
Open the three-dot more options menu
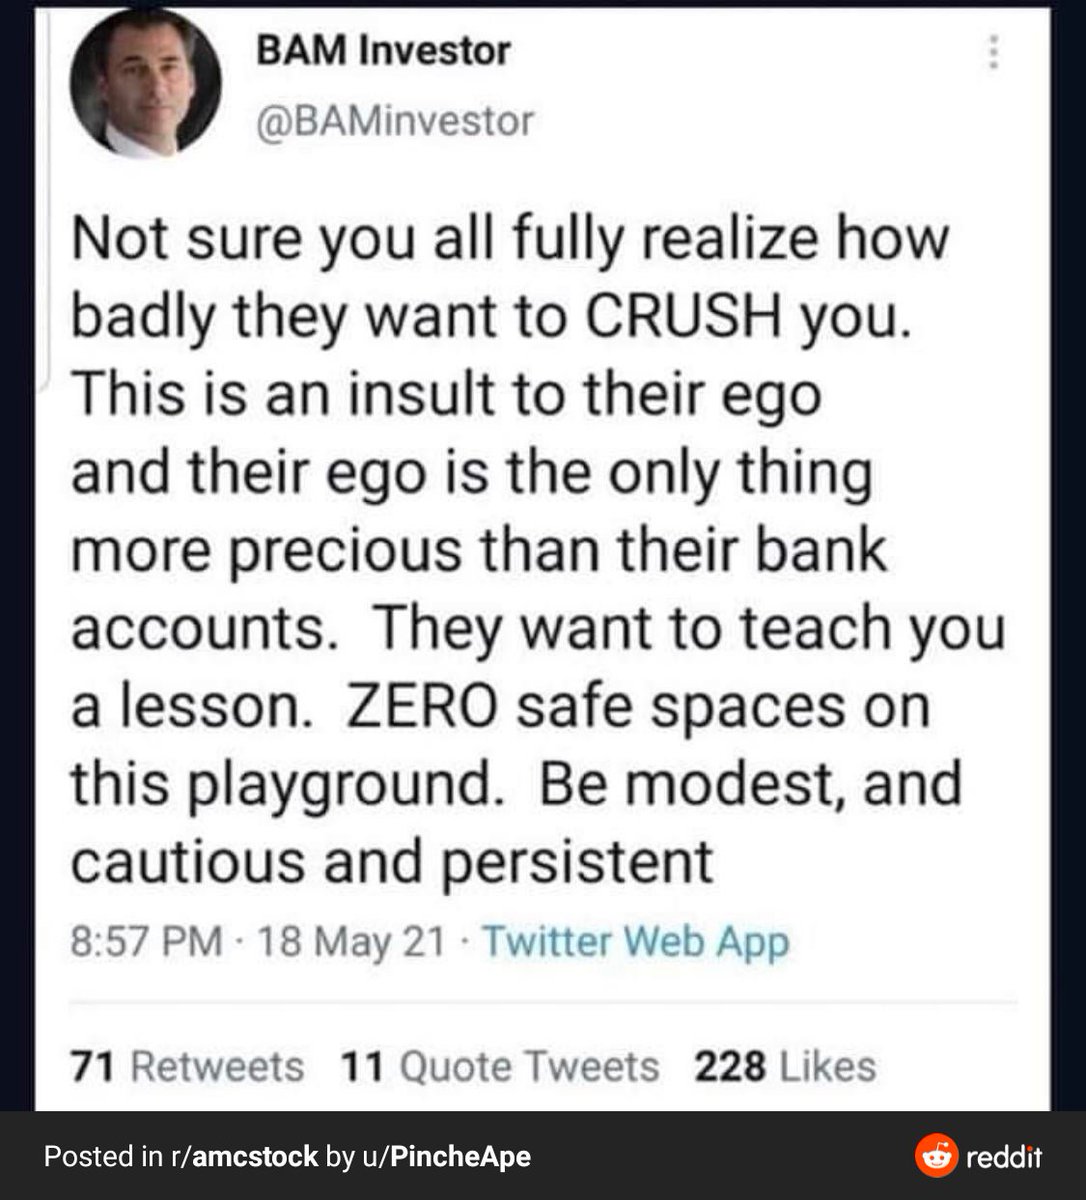point(993,52)
